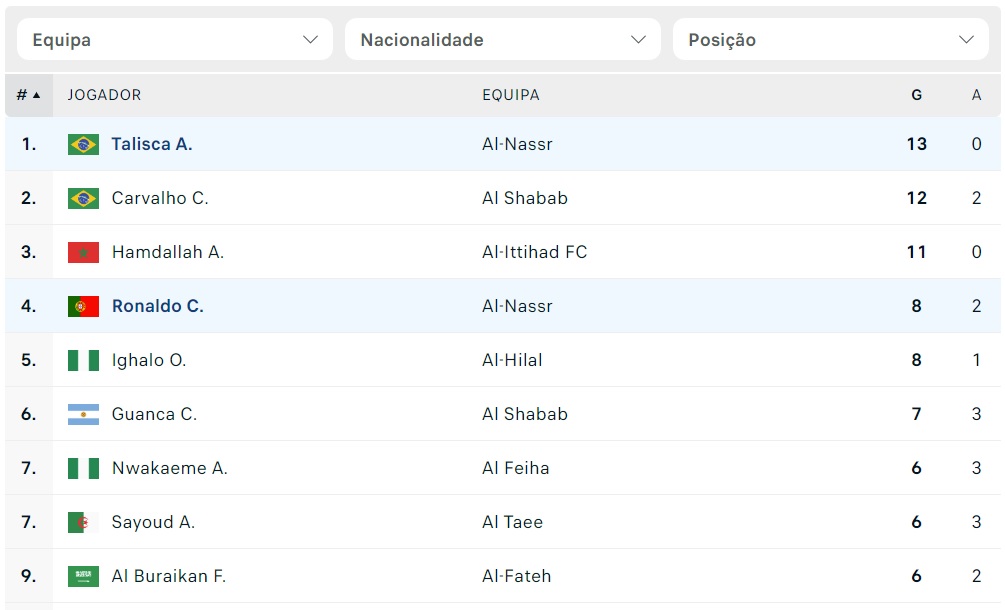Select the Nwakaeme A. row
Image resolution: width=1005 pixels, height=610 pixels.
click(502, 468)
